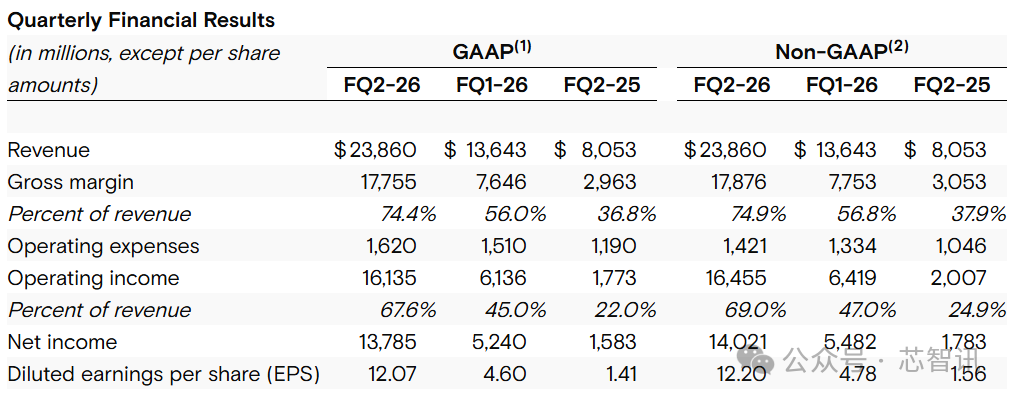1012x400 pixels.
Task: Click the Operating expenses row label
Action: [x=103, y=246]
